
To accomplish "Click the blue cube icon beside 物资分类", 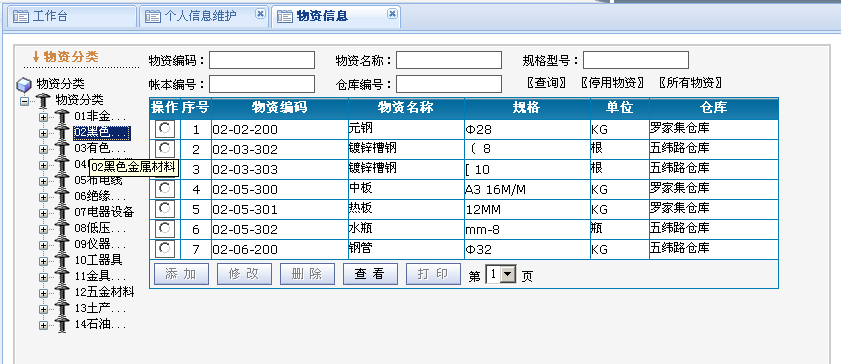I will (25, 85).
